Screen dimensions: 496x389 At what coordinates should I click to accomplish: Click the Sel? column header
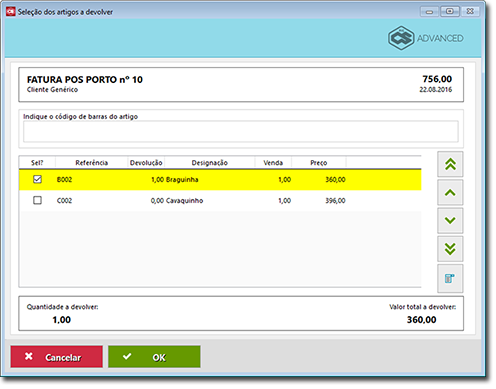[37, 163]
